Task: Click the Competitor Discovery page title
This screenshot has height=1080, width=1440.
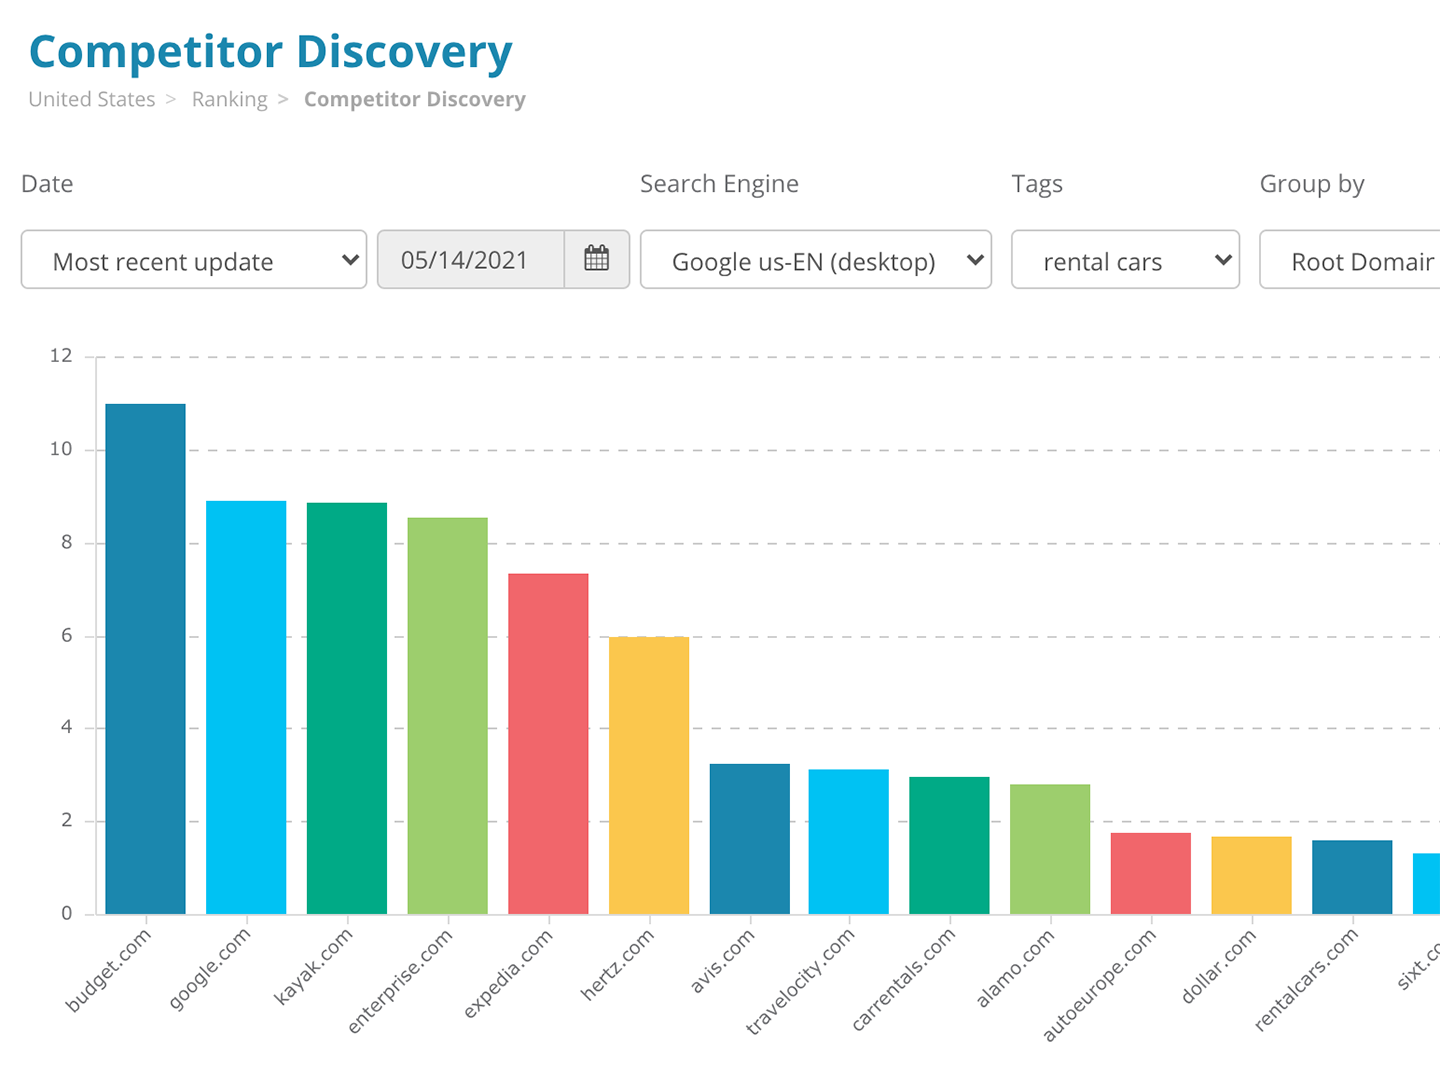Action: pyautogui.click(x=271, y=52)
